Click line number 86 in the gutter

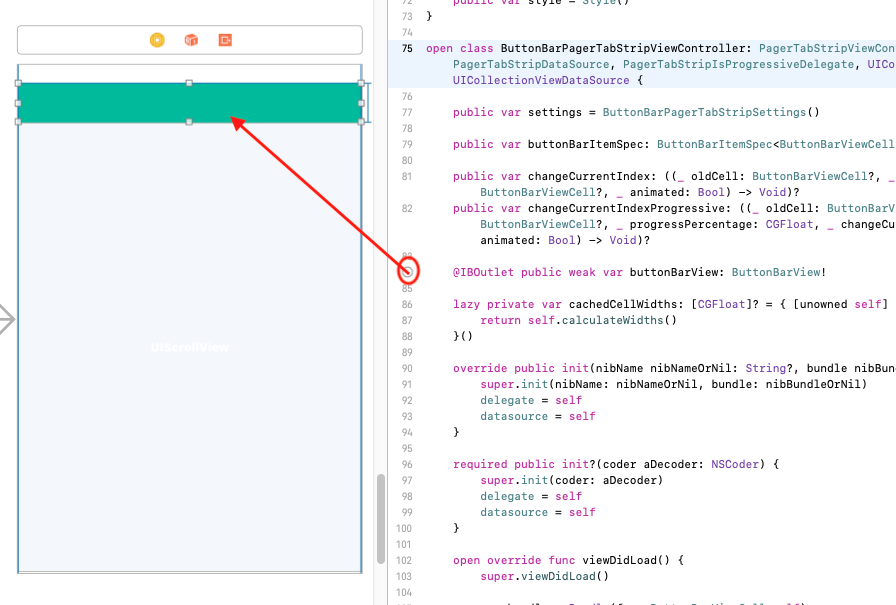coord(407,304)
